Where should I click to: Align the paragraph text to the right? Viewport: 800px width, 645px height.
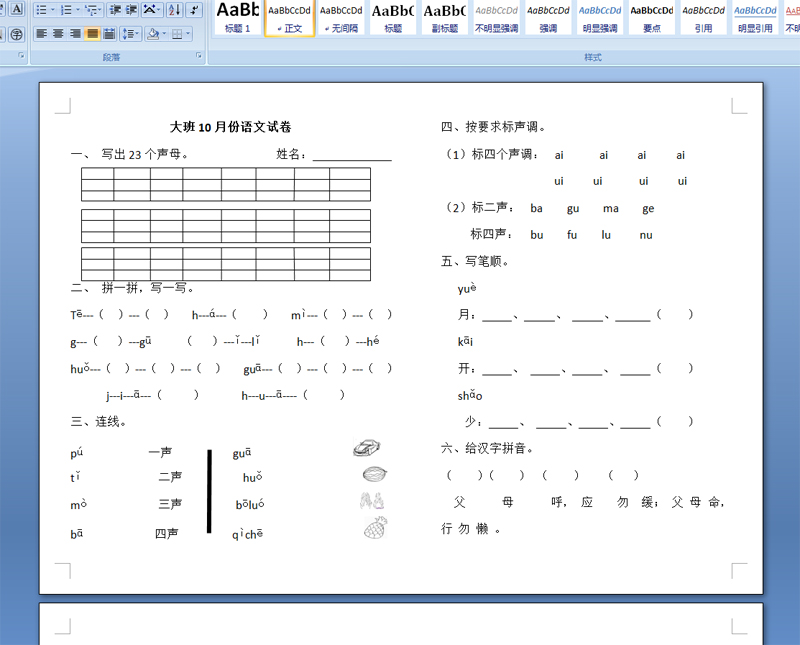[76, 34]
